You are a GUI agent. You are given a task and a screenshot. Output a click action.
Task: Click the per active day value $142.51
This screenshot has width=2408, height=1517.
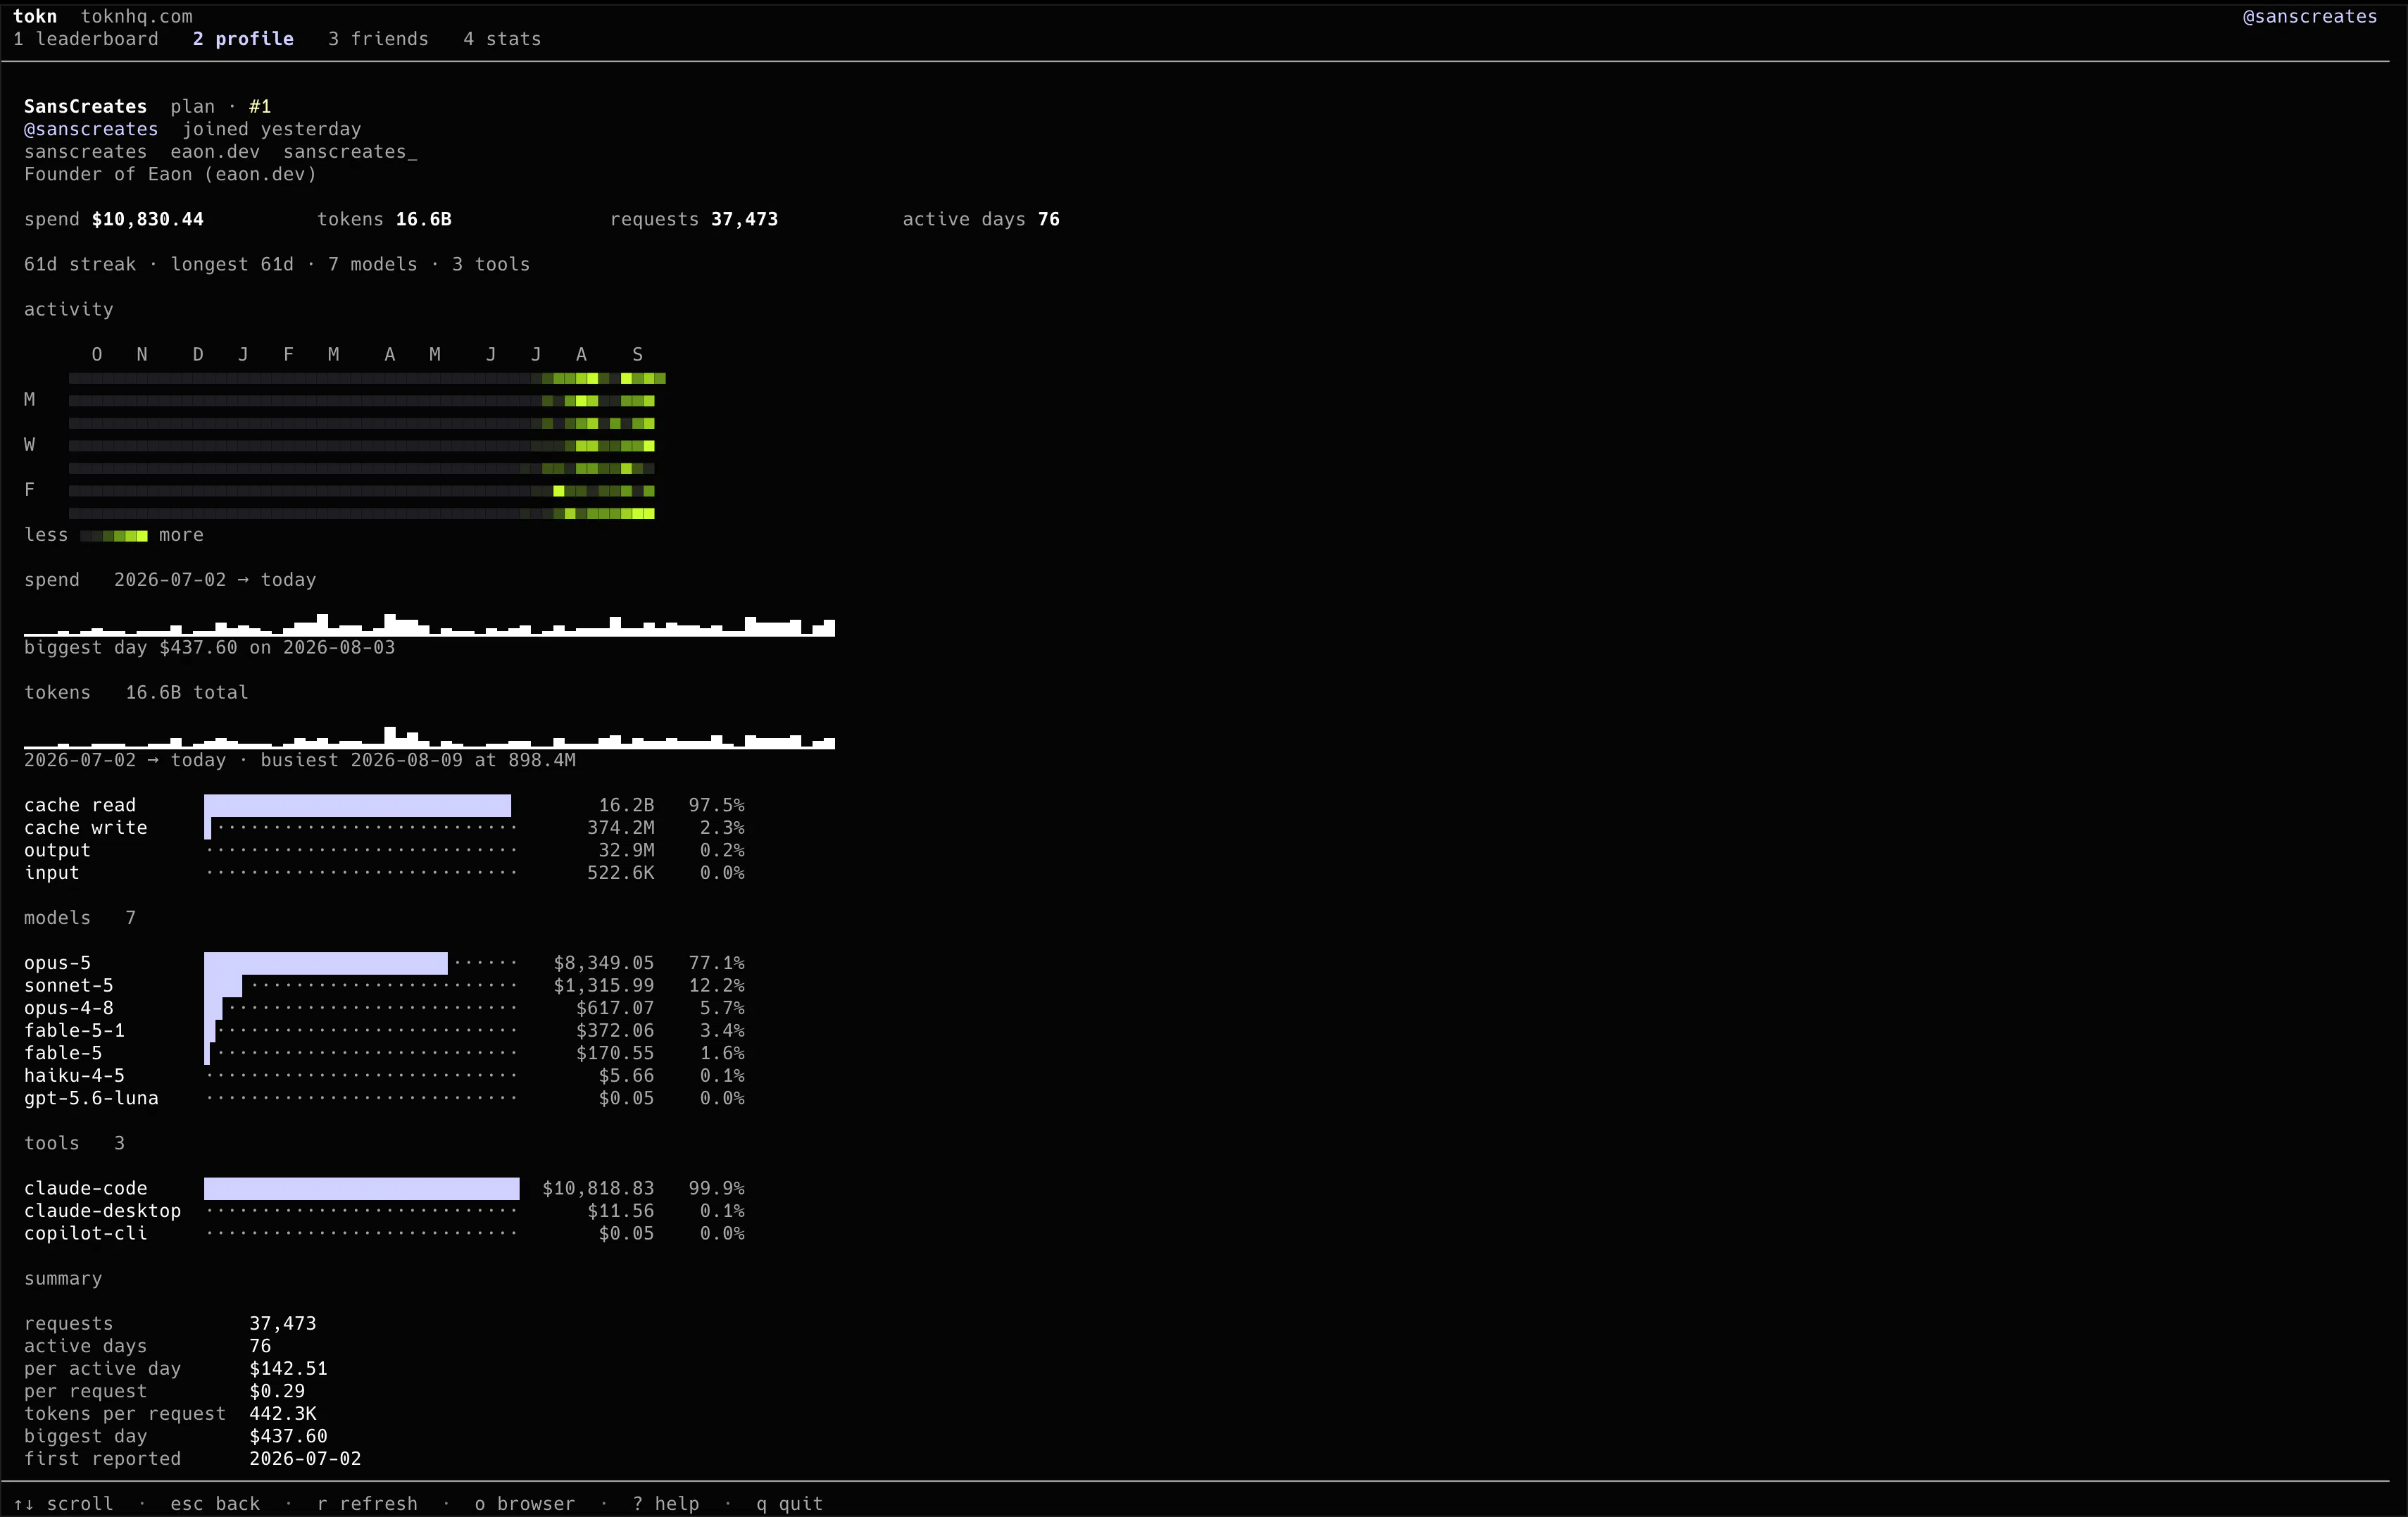tap(288, 1369)
